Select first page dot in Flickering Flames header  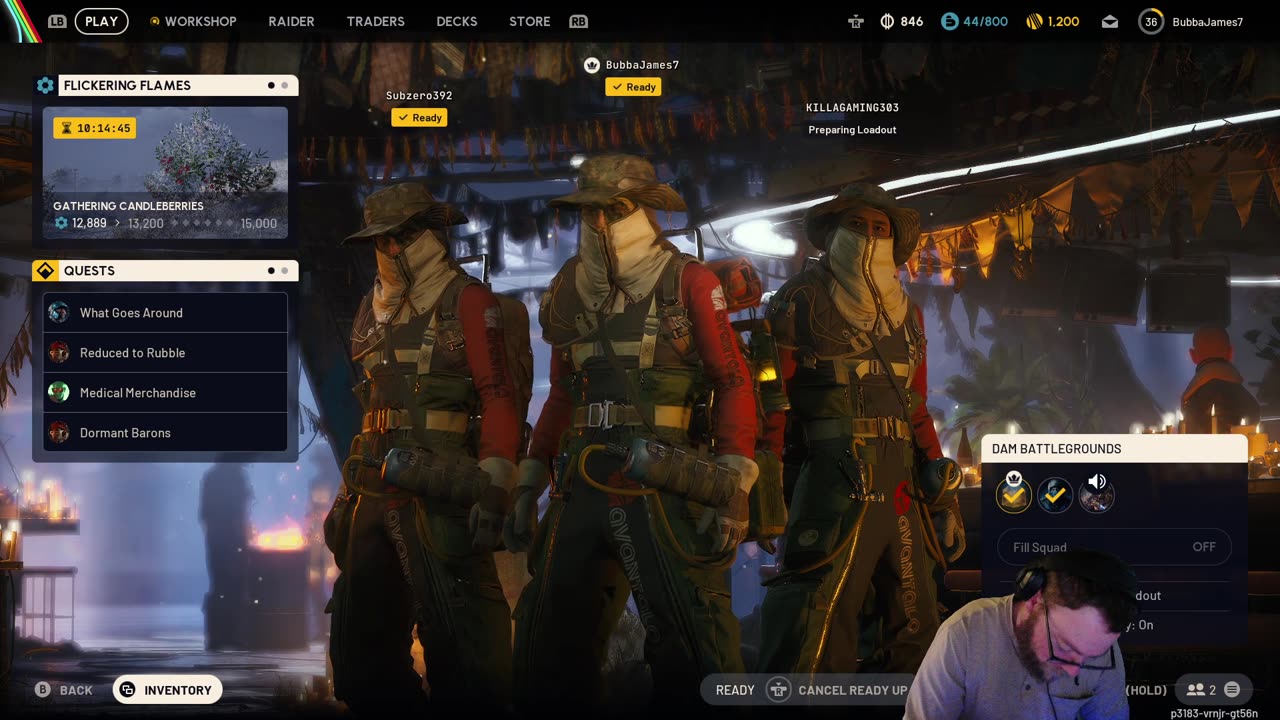tap(271, 86)
